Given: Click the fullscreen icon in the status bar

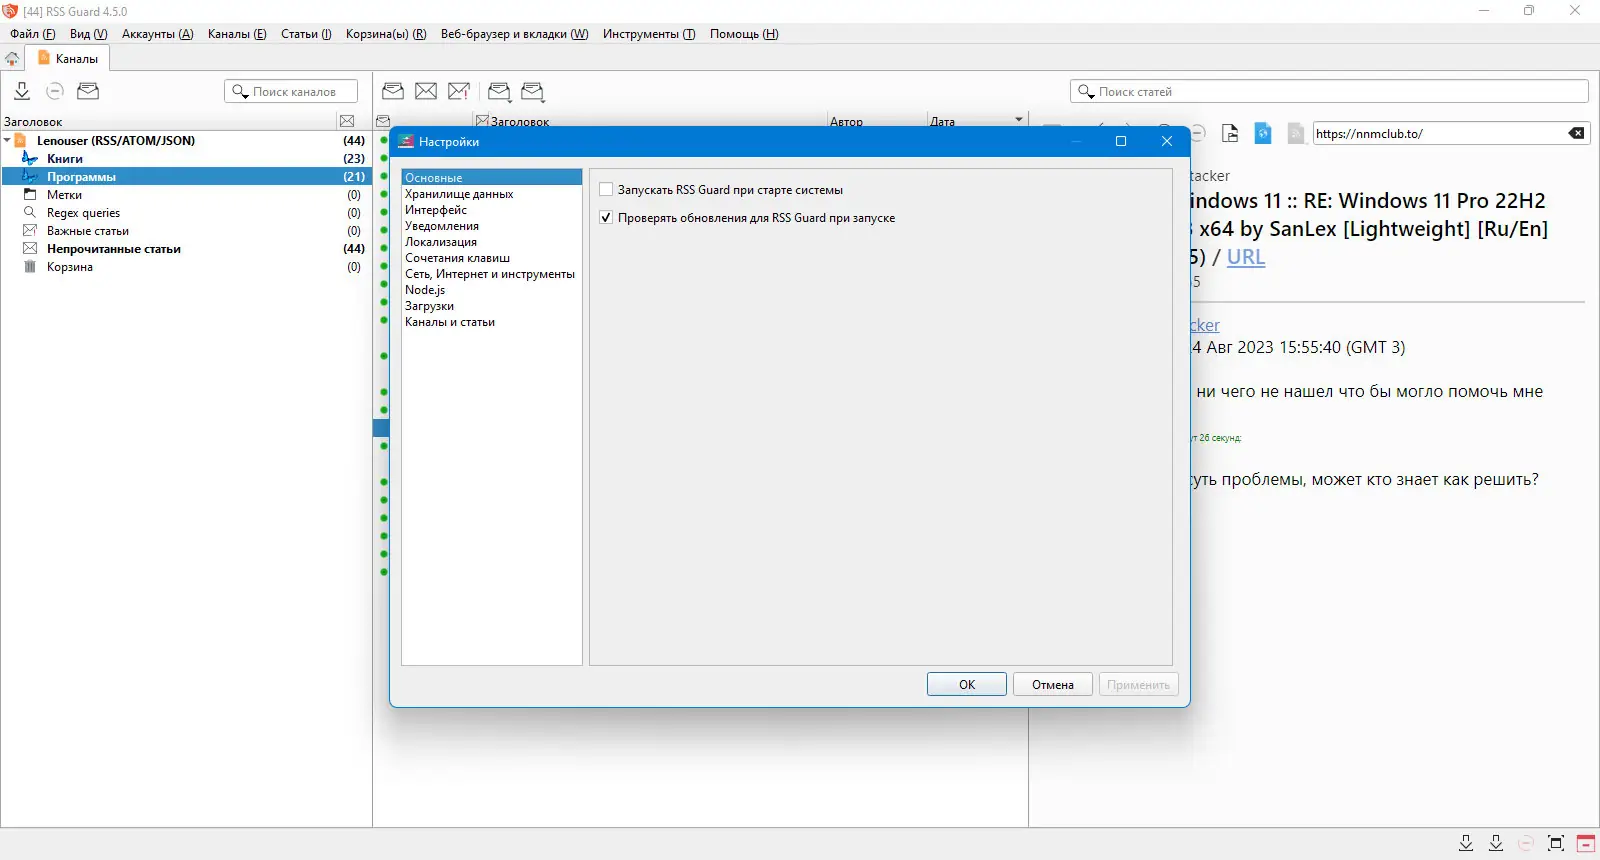Looking at the screenshot, I should (x=1555, y=843).
